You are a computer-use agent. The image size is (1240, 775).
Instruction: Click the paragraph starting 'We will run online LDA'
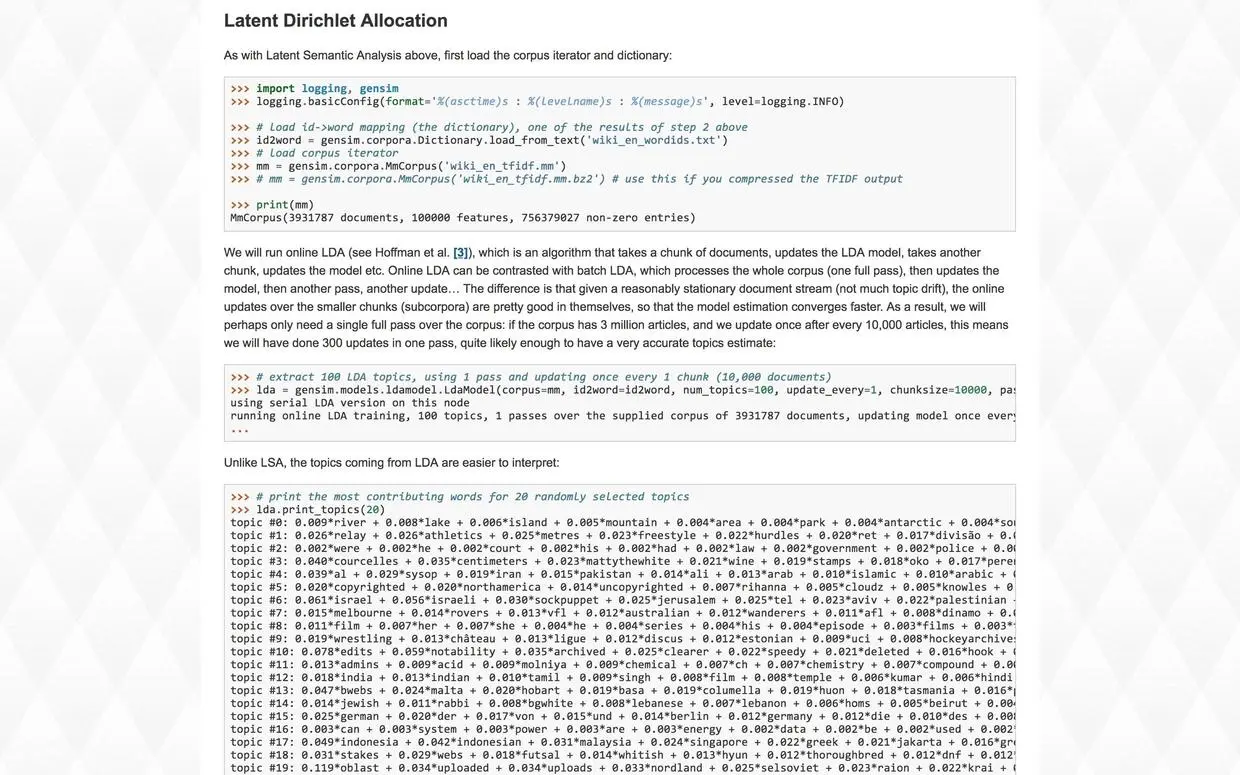tap(617, 298)
